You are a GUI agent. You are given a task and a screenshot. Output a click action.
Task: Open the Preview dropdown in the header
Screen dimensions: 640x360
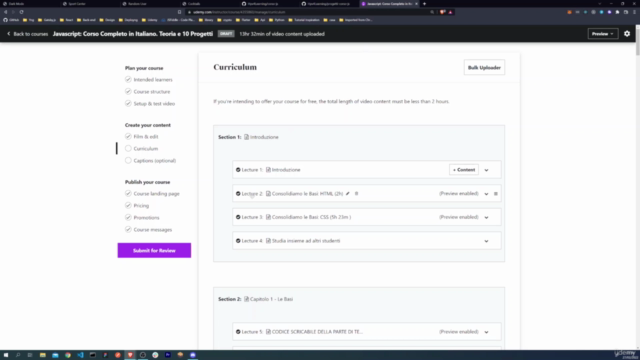pyautogui.click(x=603, y=34)
